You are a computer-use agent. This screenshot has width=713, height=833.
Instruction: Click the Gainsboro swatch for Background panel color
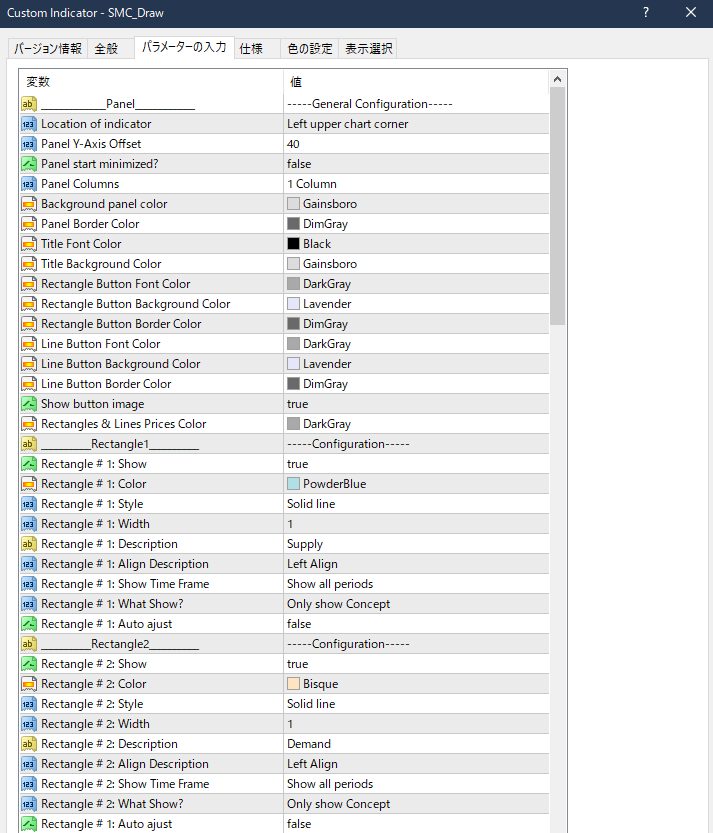tap(293, 204)
